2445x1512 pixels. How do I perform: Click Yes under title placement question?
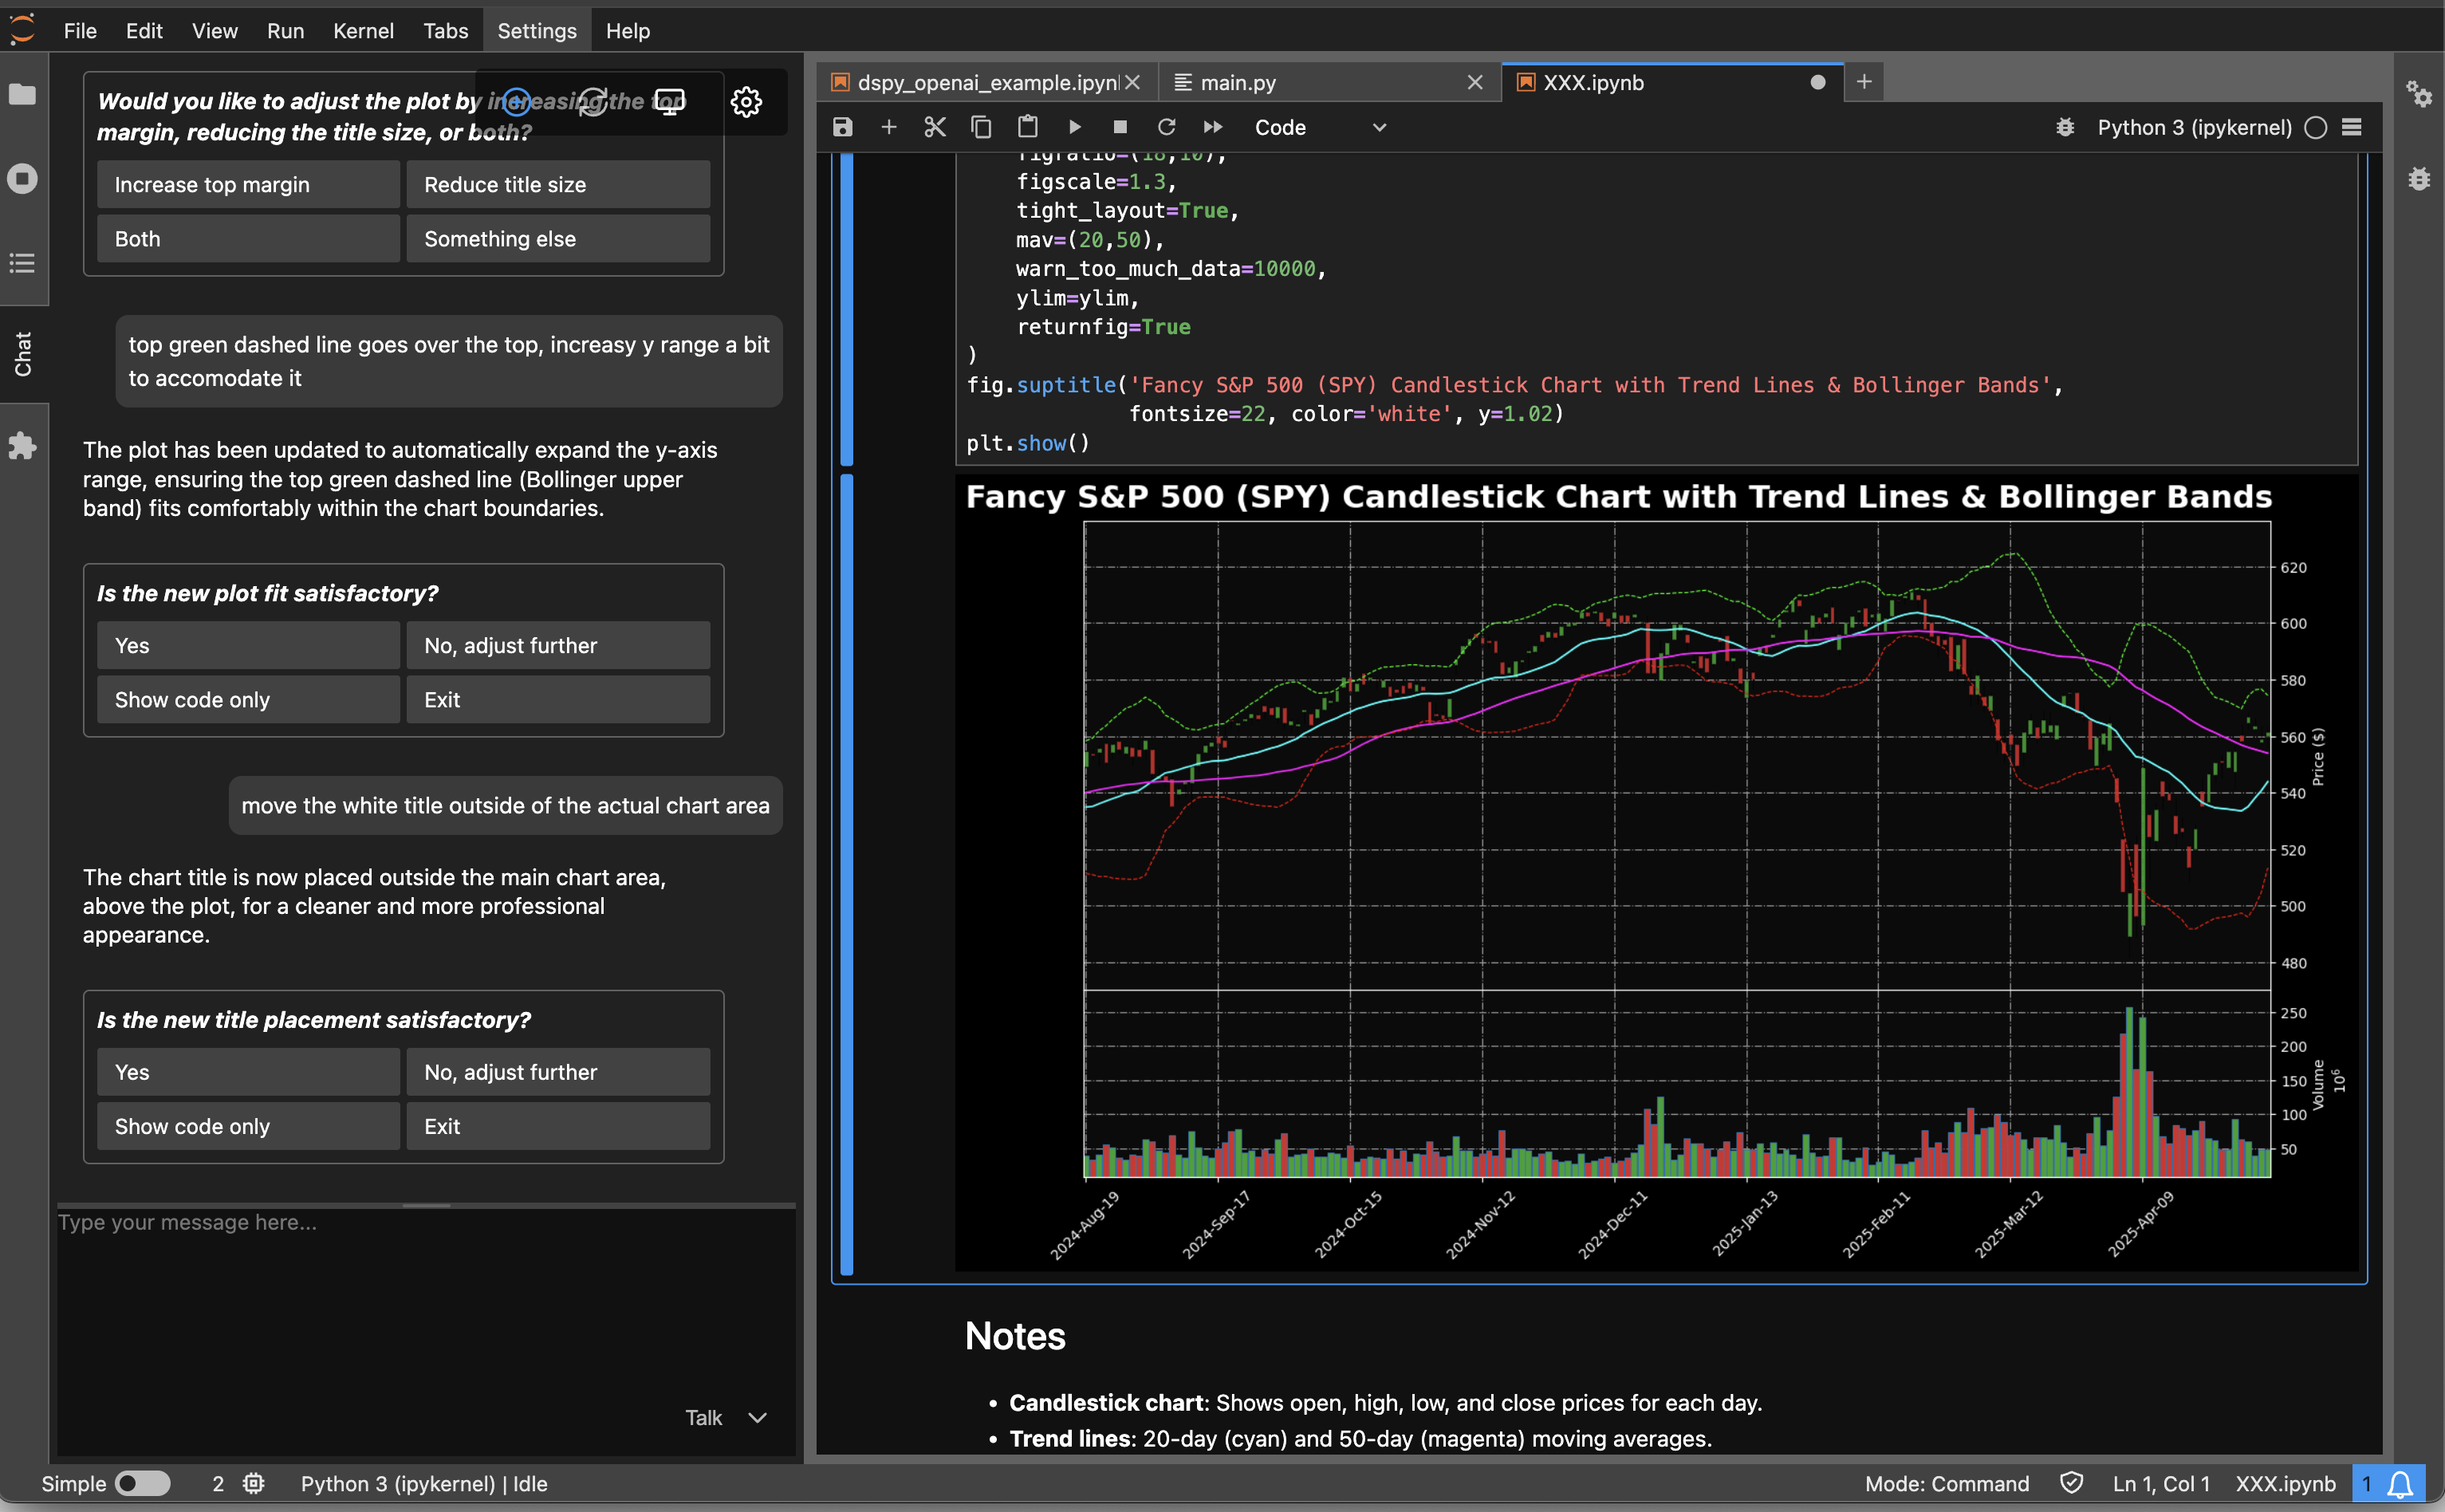[248, 1072]
